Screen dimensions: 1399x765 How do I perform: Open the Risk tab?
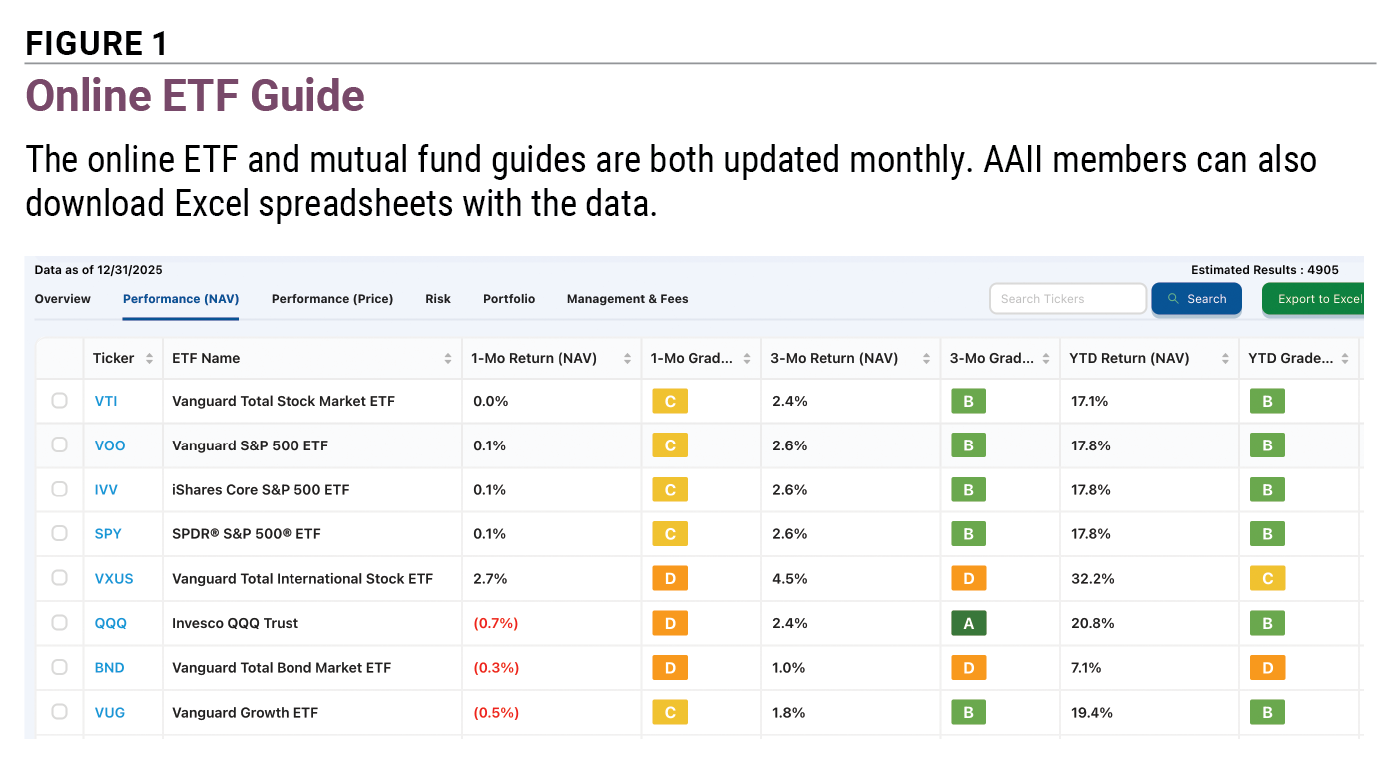click(x=438, y=299)
